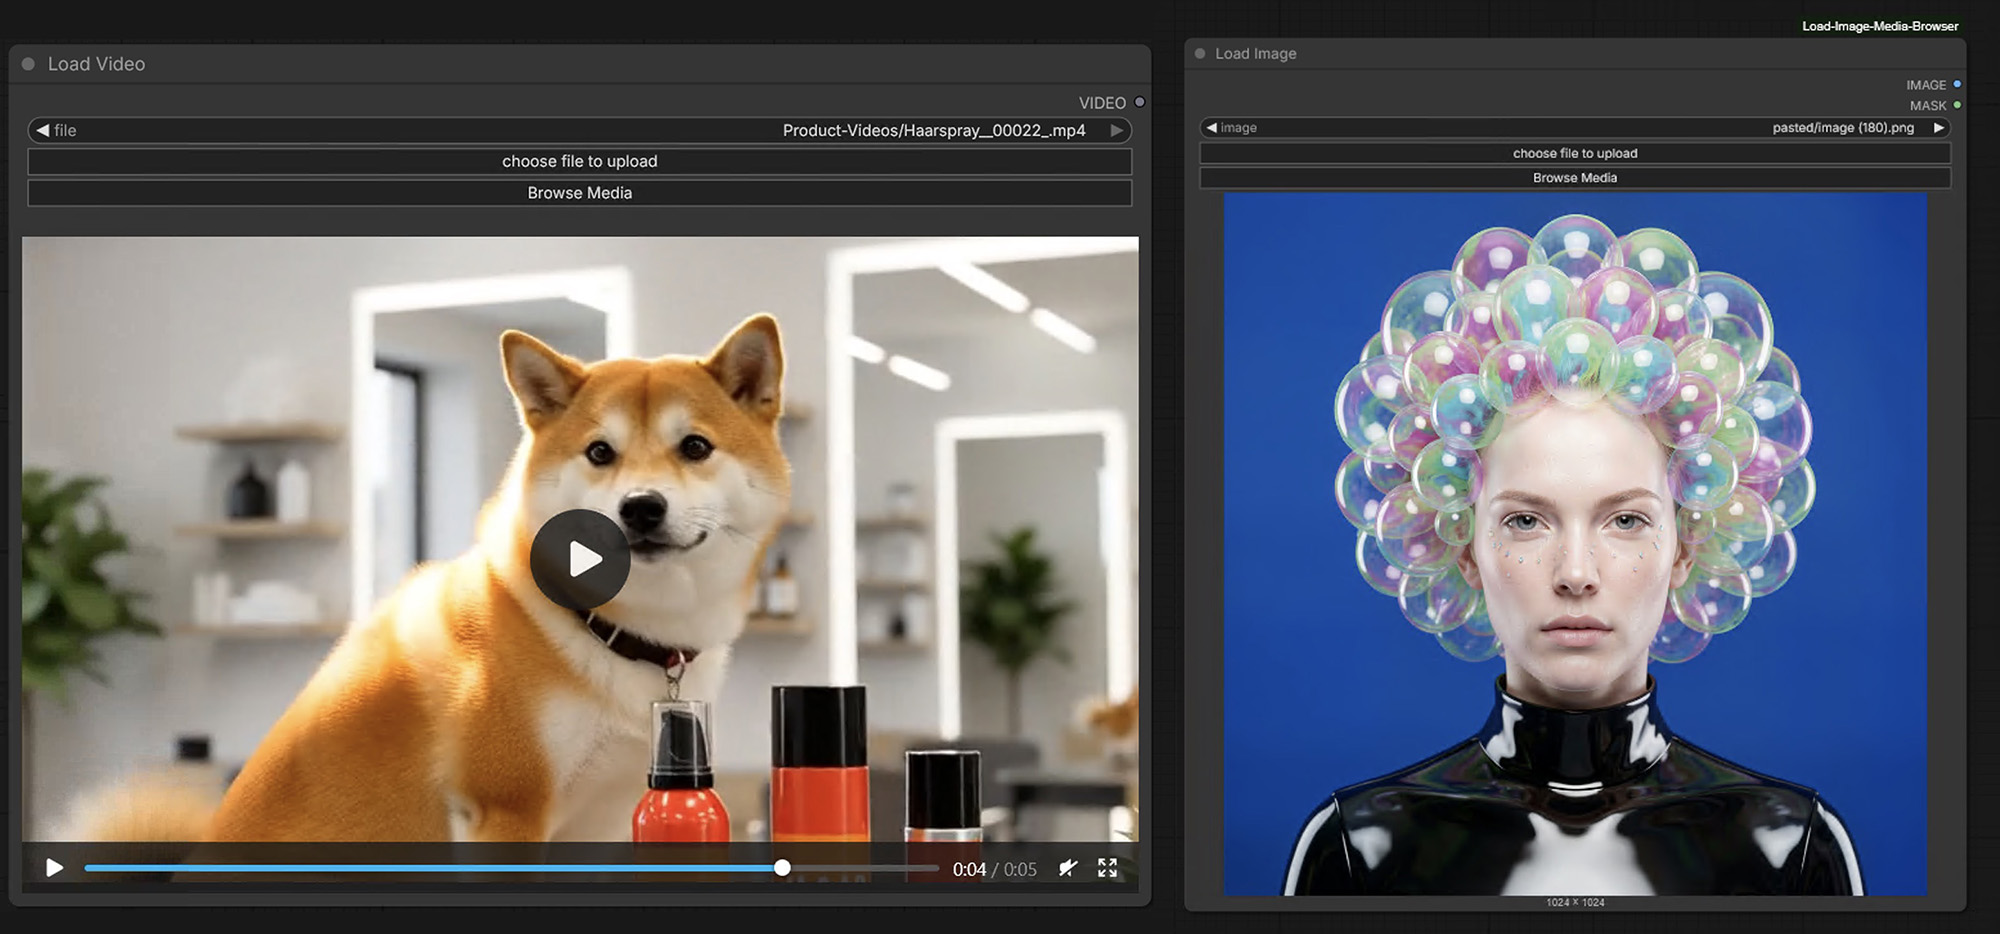Click 'choose file to upload' in Load Video node
This screenshot has width=2000, height=934.
coord(580,161)
